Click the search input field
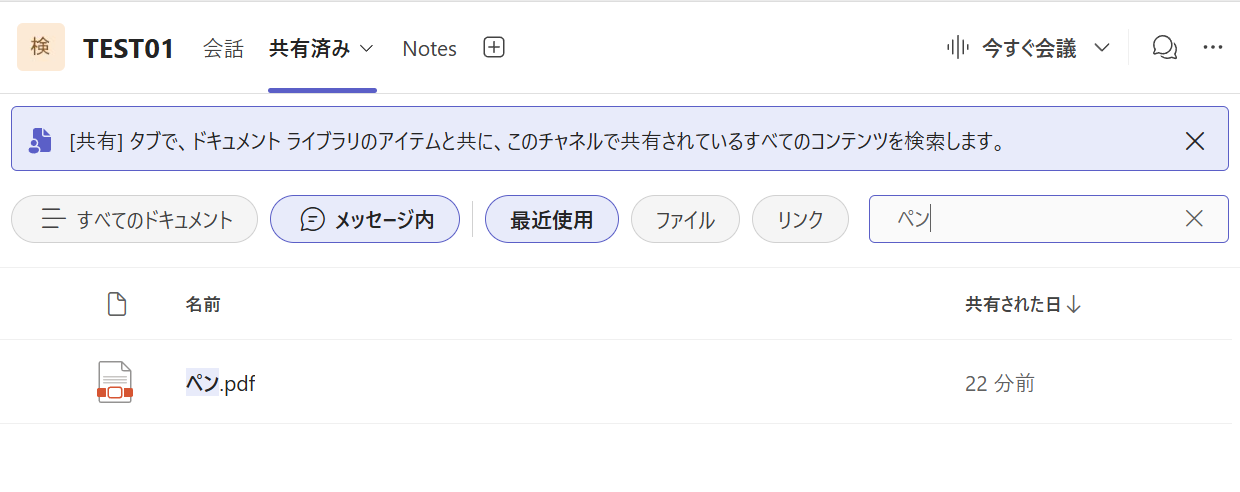Image resolution: width=1240 pixels, height=492 pixels. click(x=1030, y=219)
